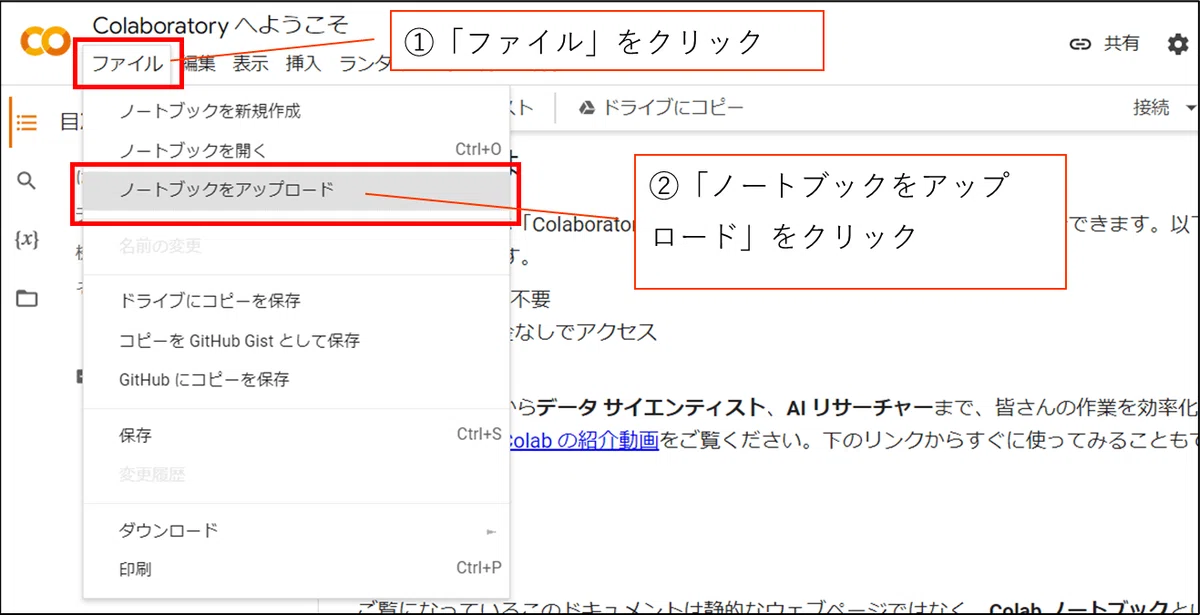Click the Drive icon beside ドライブにコピー

pos(588,108)
